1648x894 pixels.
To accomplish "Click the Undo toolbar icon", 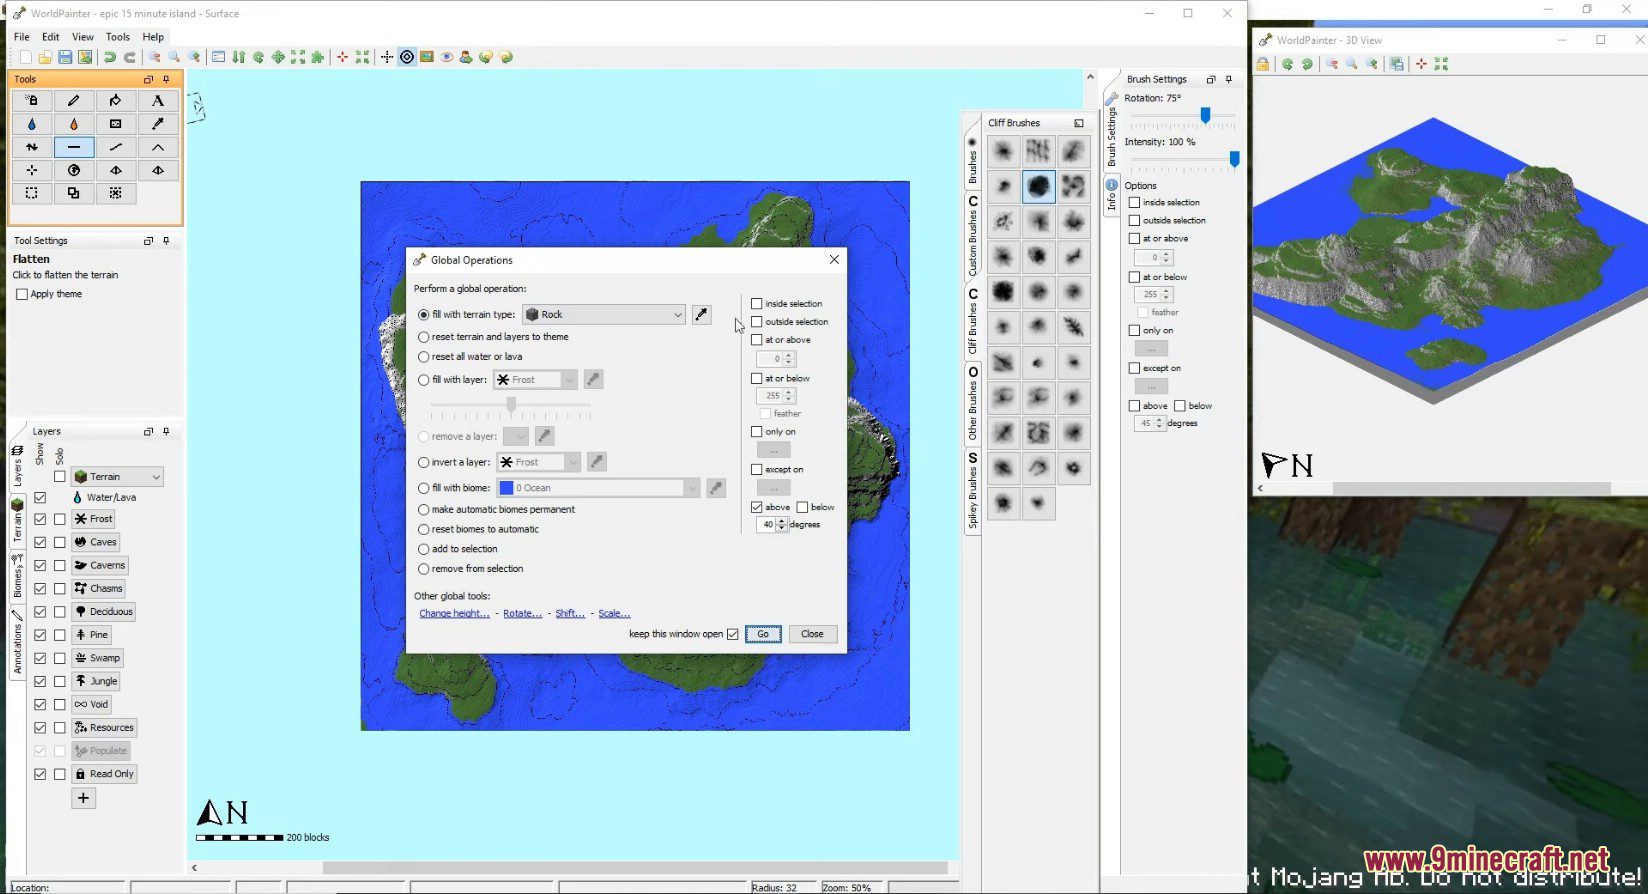I will click(x=110, y=57).
